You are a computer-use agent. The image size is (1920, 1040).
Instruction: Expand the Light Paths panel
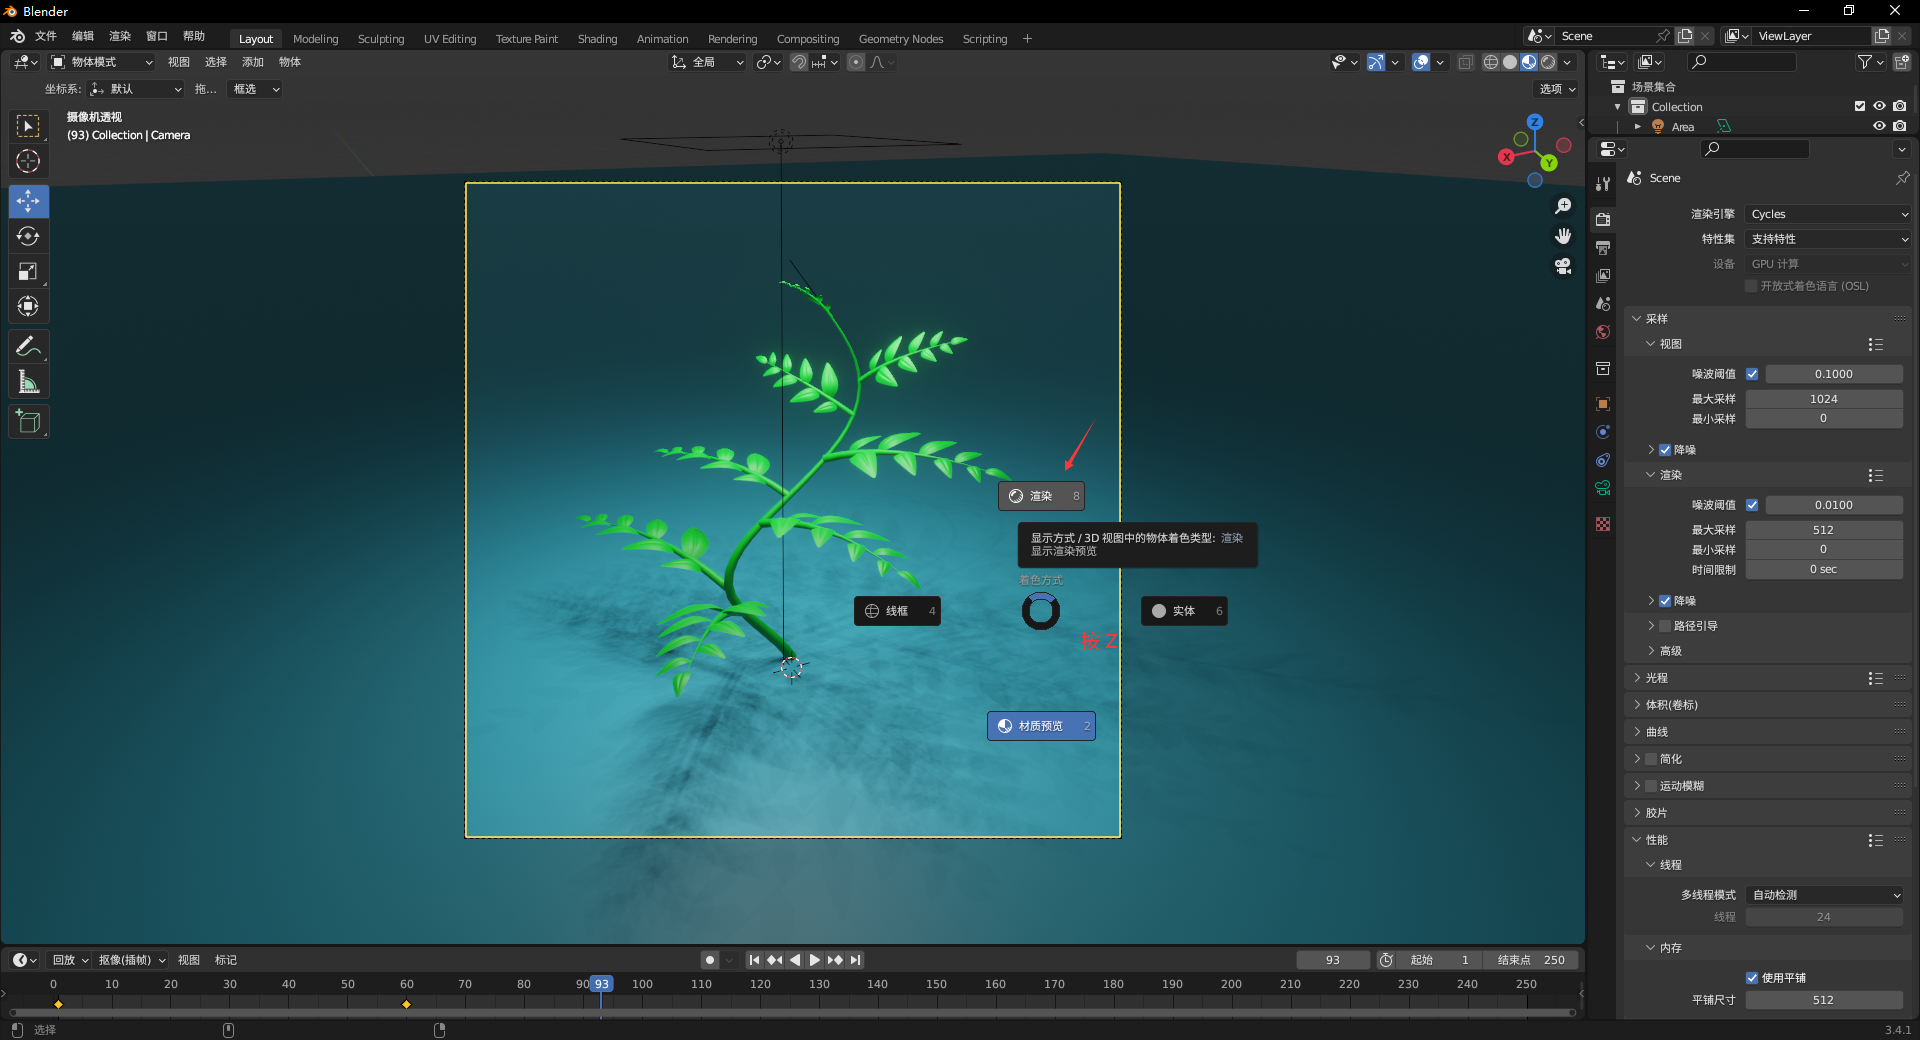pyautogui.click(x=1657, y=678)
